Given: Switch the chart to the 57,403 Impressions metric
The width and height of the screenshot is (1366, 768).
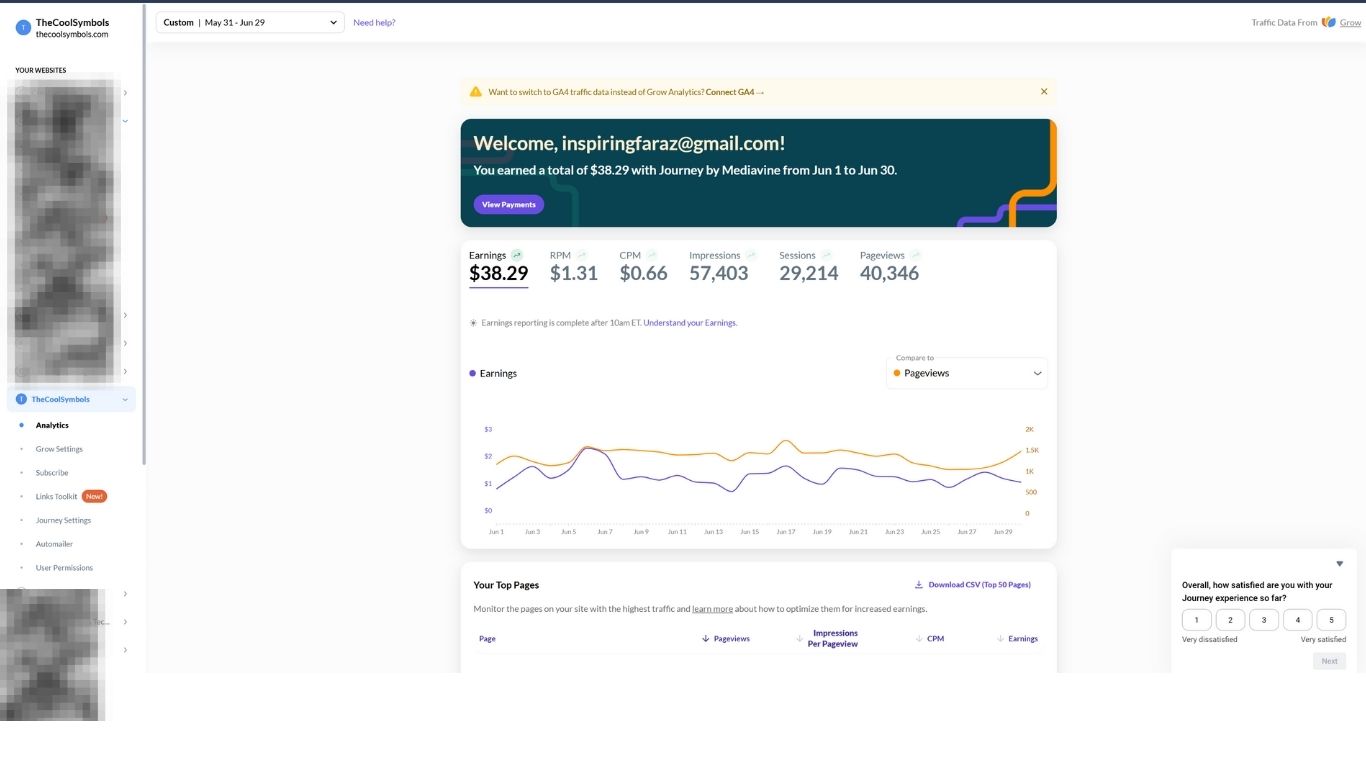Looking at the screenshot, I should click(718, 273).
